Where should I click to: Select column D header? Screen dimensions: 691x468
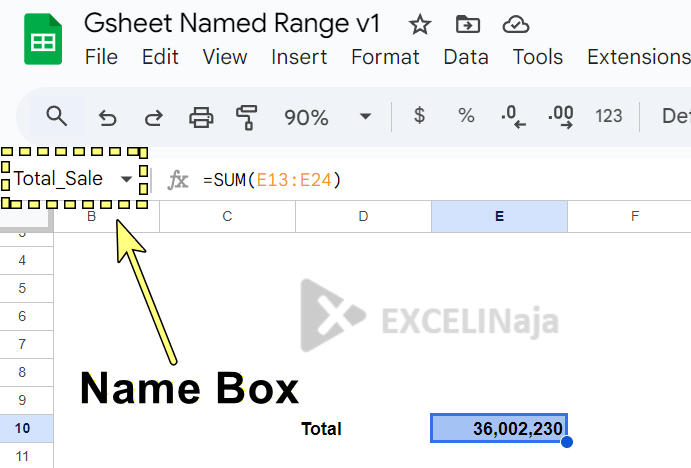(363, 216)
